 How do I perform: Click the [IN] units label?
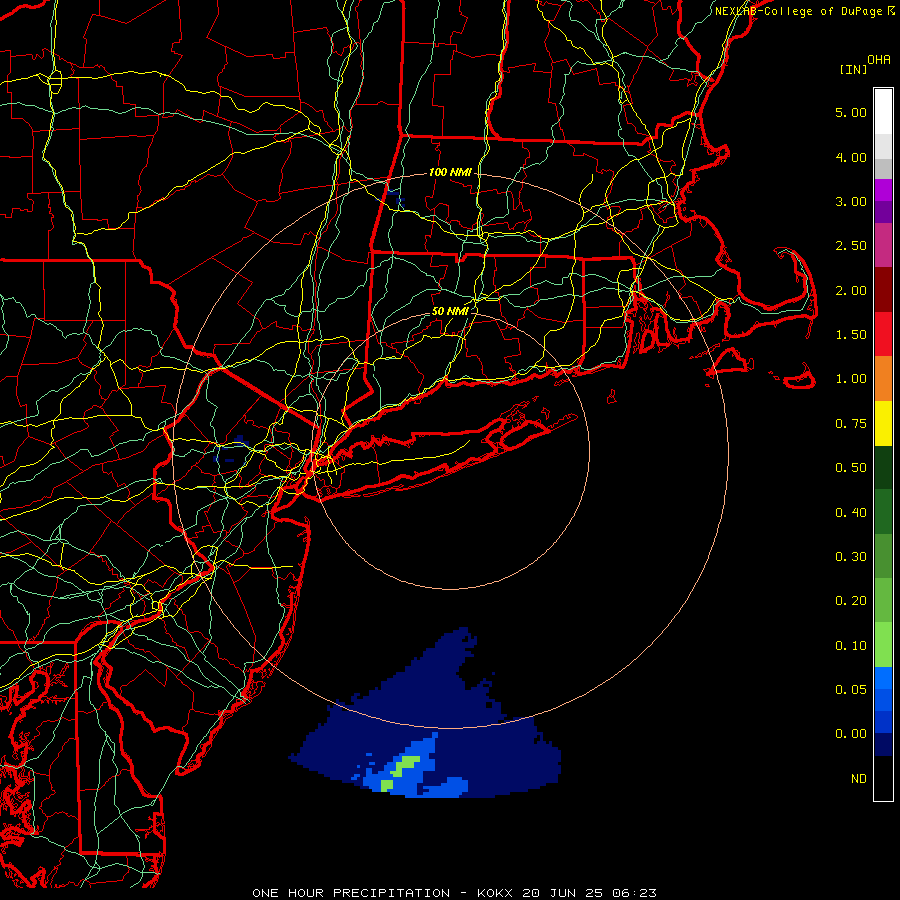coord(853,69)
